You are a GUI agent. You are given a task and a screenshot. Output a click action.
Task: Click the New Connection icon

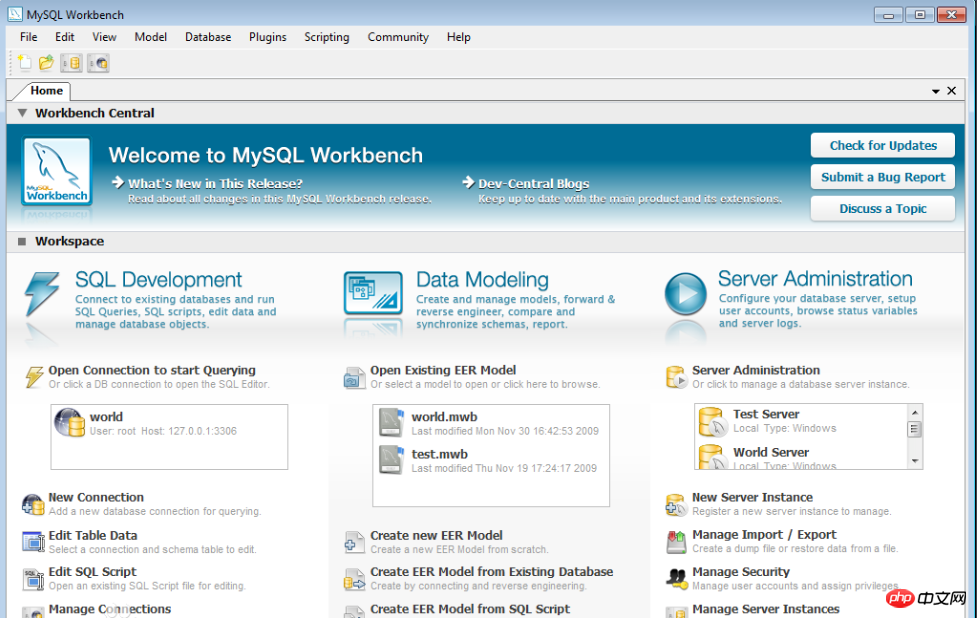tap(33, 504)
